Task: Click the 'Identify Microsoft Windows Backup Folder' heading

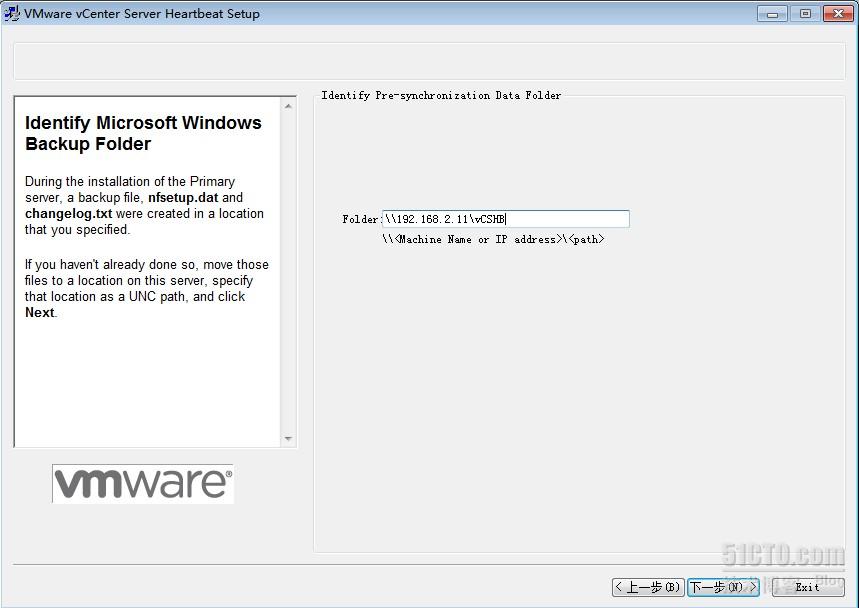Action: point(143,133)
